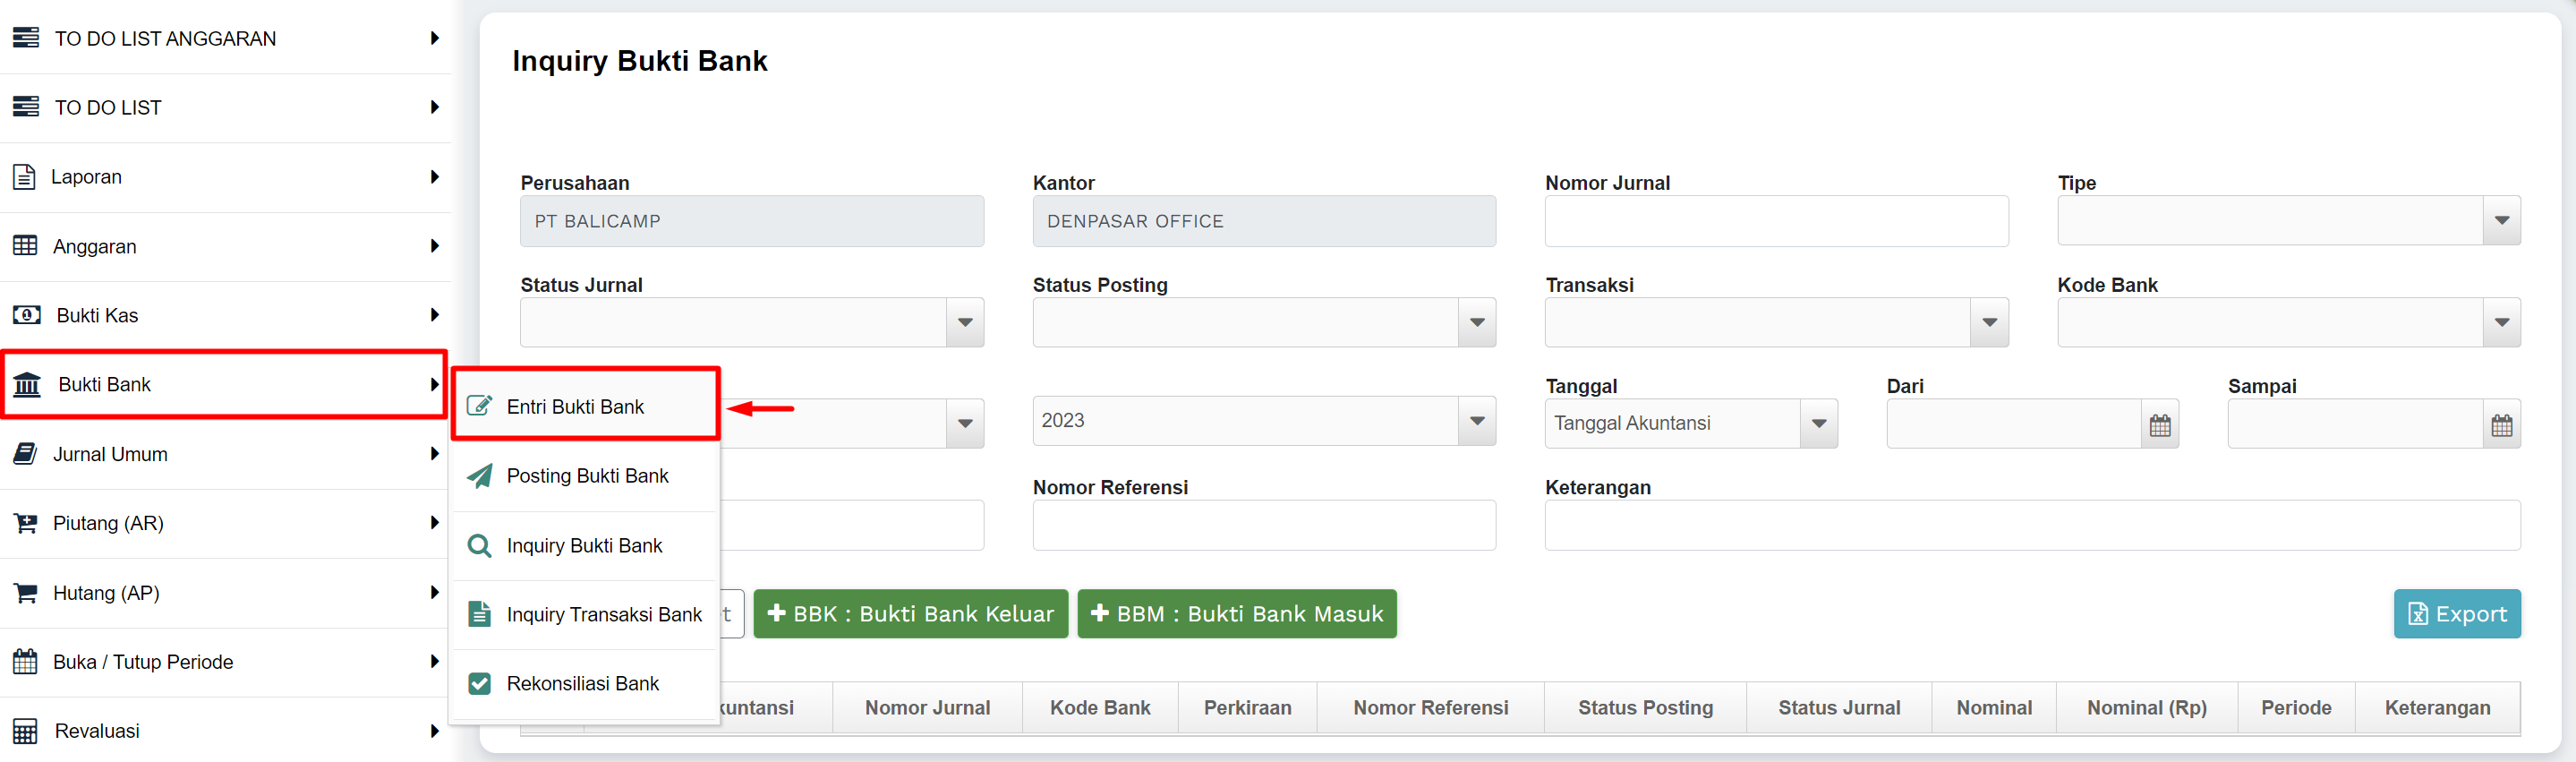Click the calendar icon in Dari date field
Screen dimensions: 2576x762
(x=2159, y=425)
